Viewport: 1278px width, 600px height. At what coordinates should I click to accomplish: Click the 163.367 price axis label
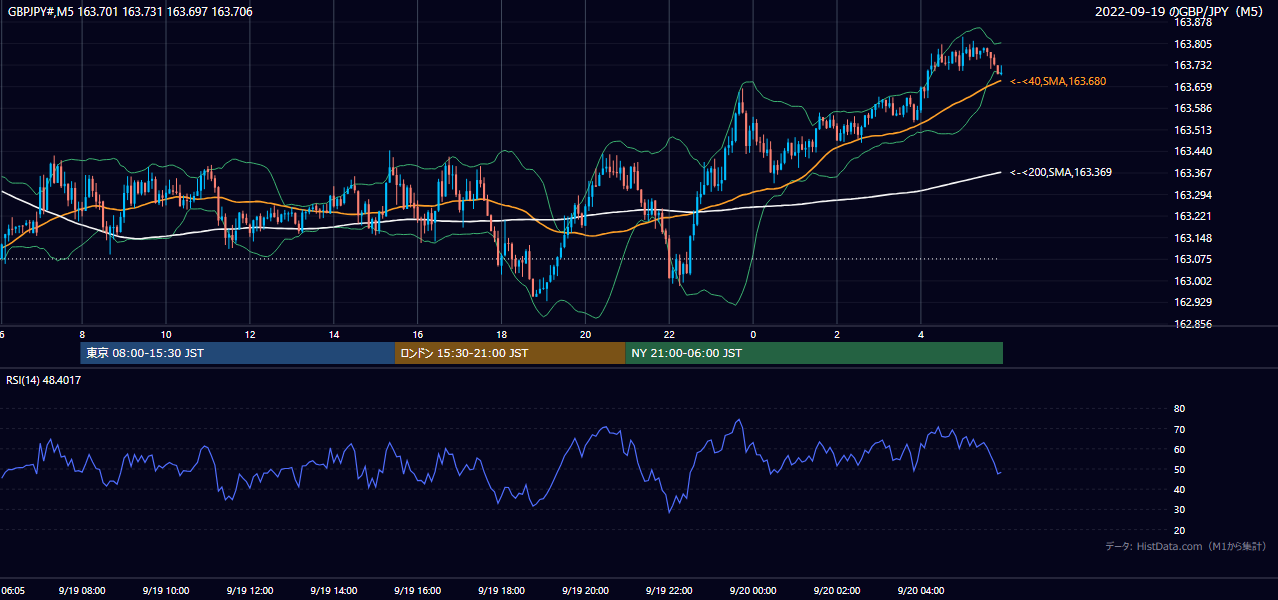pyautogui.click(x=1192, y=173)
